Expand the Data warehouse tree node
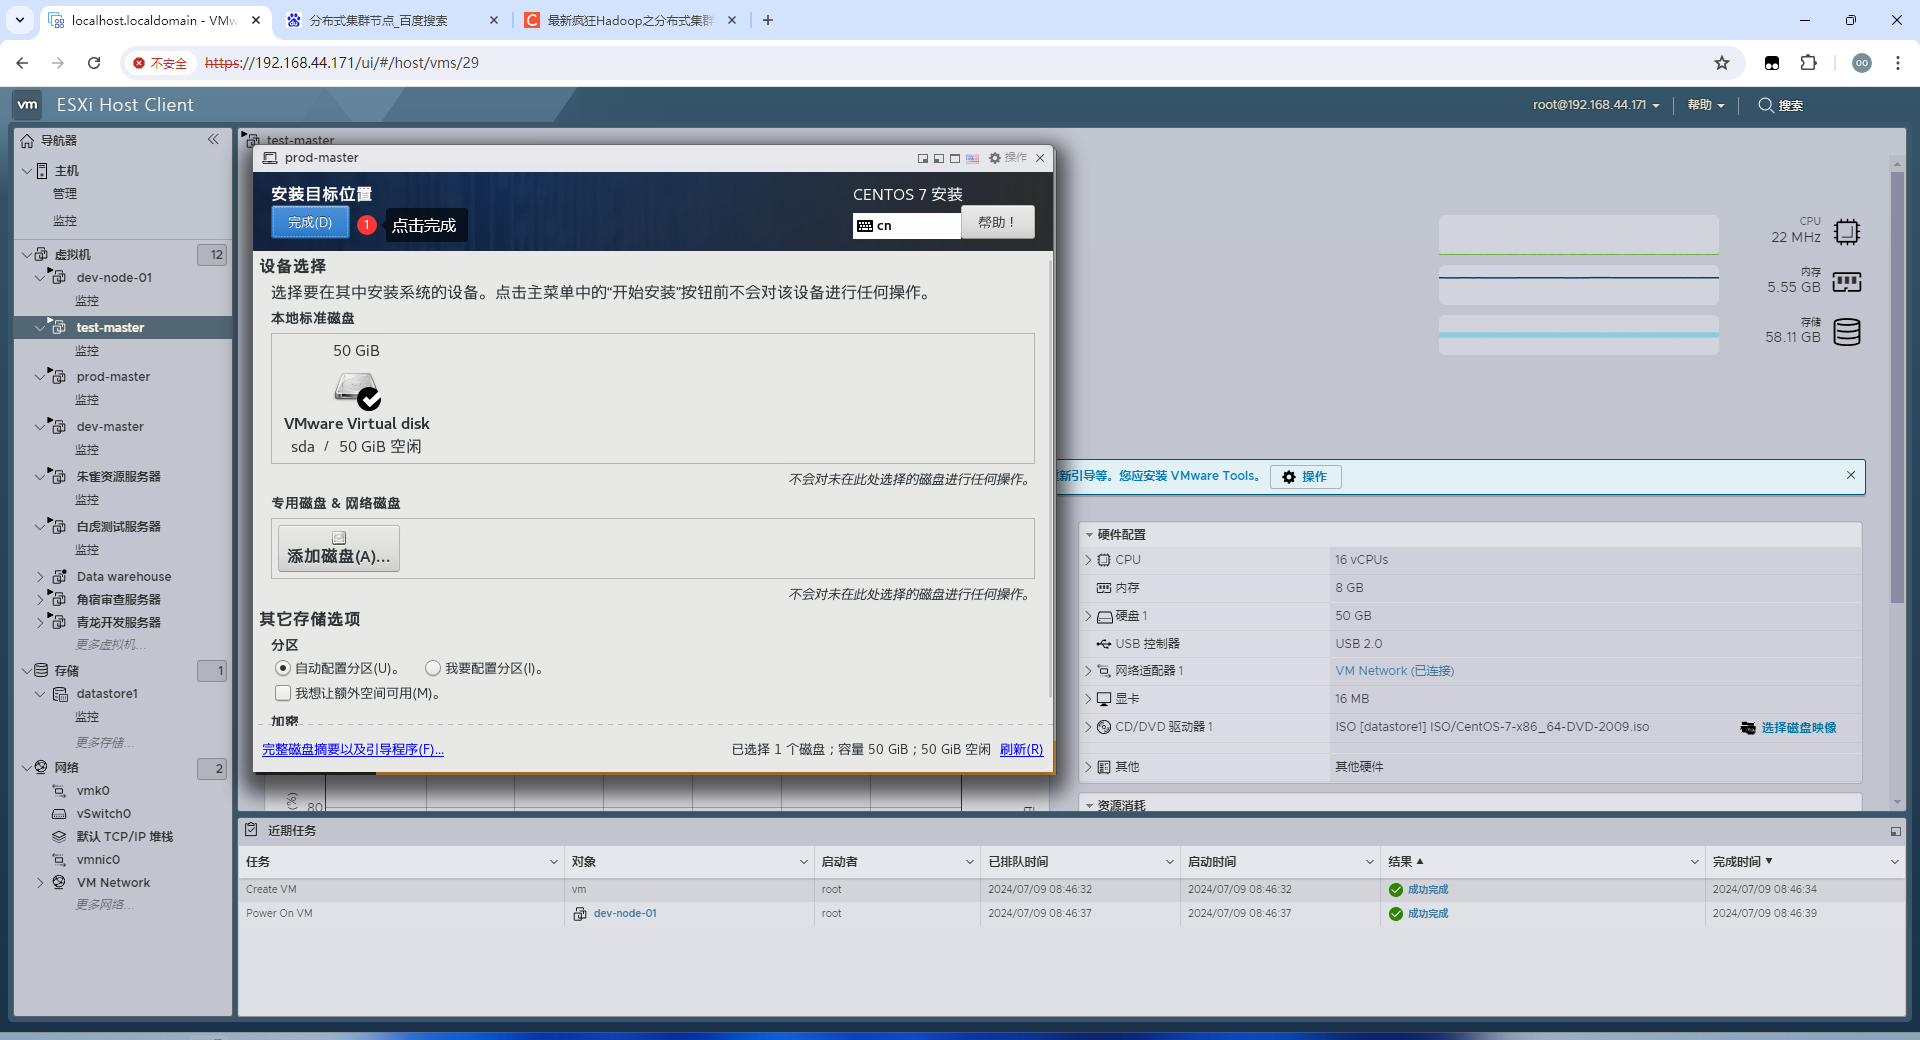 (x=40, y=577)
